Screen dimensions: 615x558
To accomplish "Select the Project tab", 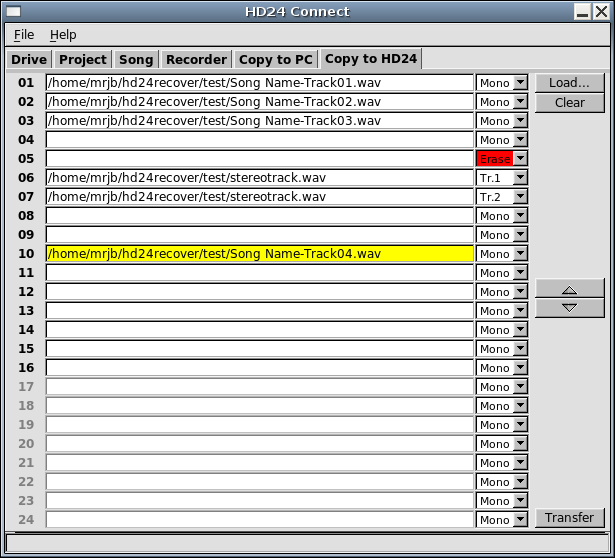I will tap(82, 60).
